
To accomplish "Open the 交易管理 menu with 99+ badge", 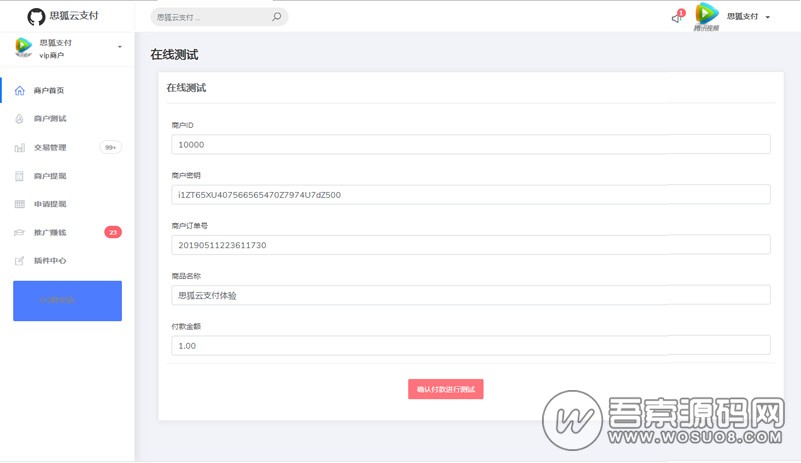I will pyautogui.click(x=50, y=148).
